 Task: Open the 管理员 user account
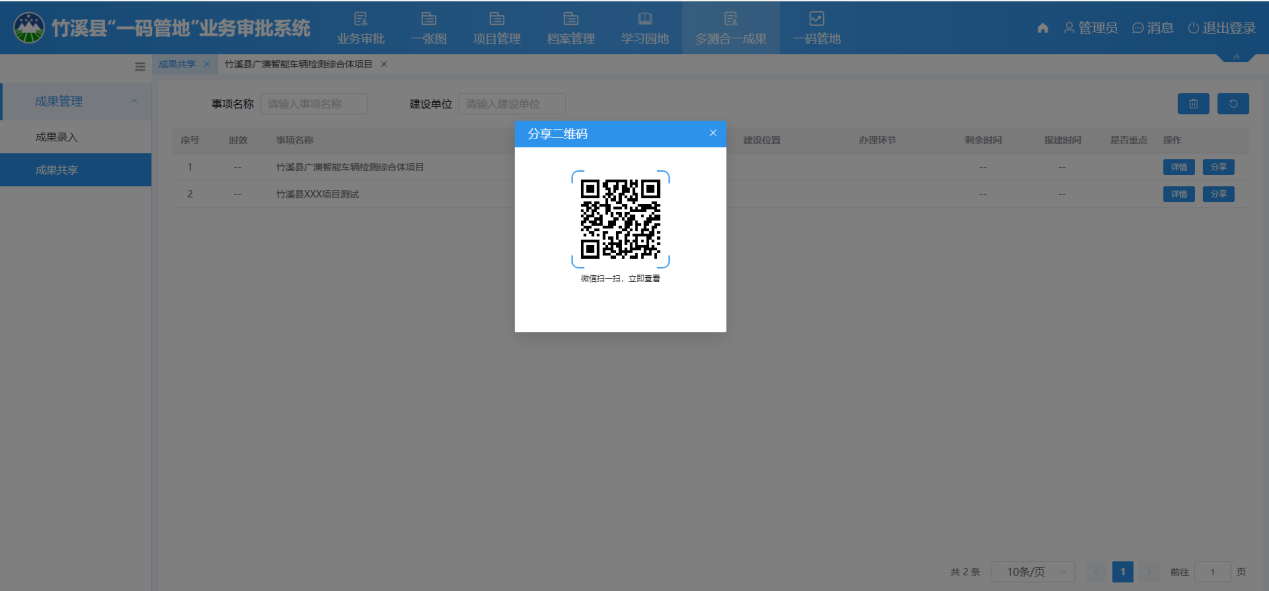click(1090, 28)
